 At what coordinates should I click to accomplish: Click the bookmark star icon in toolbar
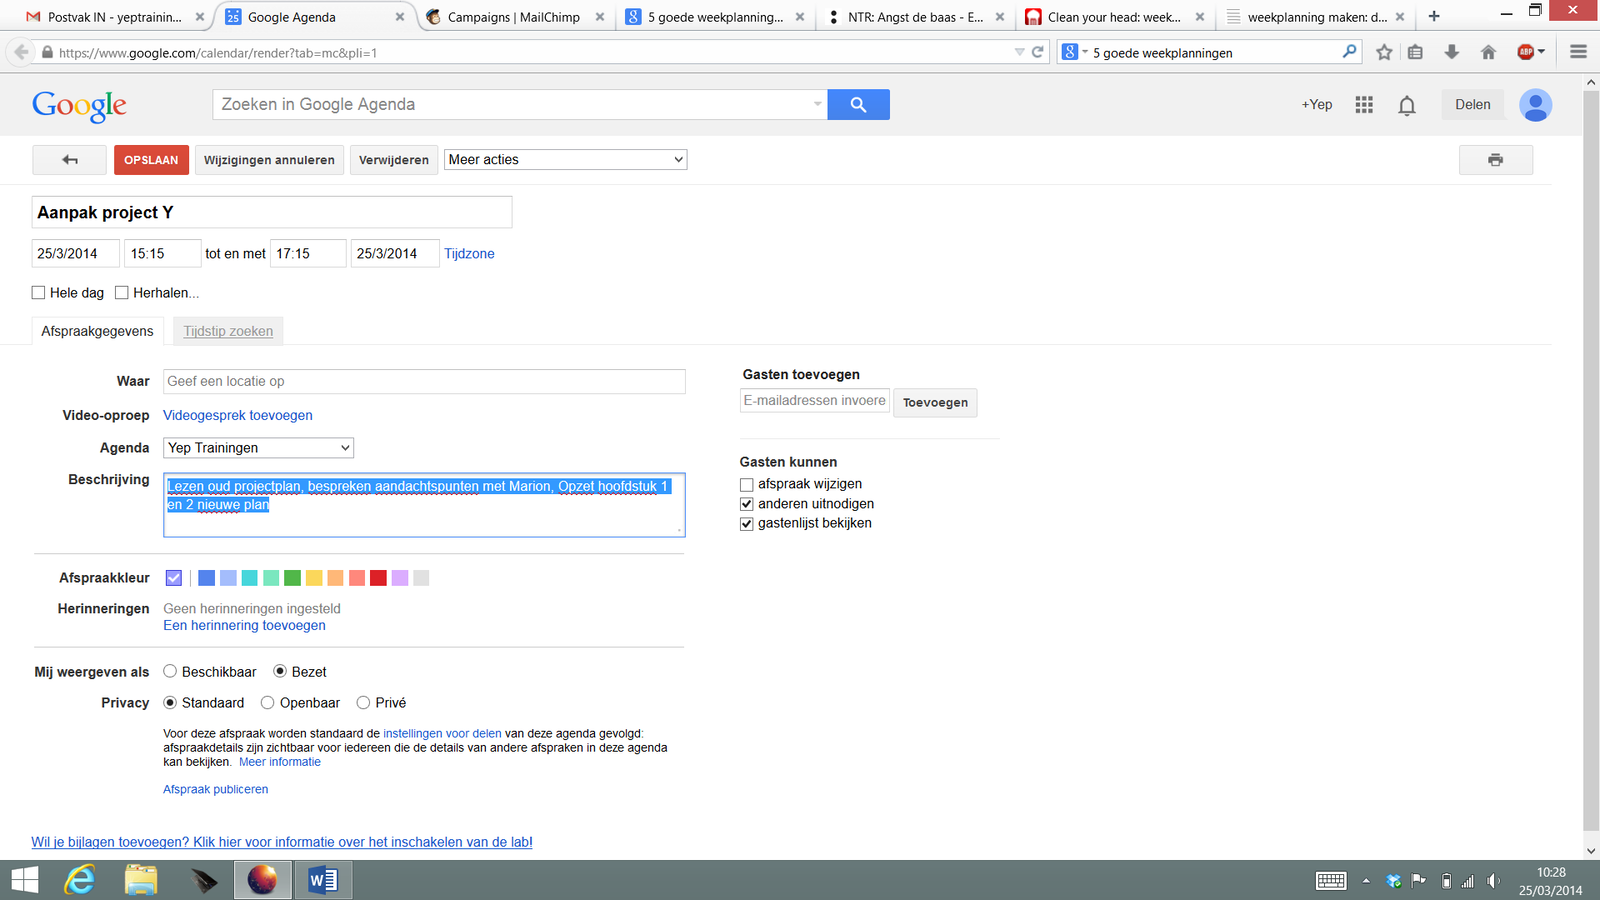[x=1384, y=52]
